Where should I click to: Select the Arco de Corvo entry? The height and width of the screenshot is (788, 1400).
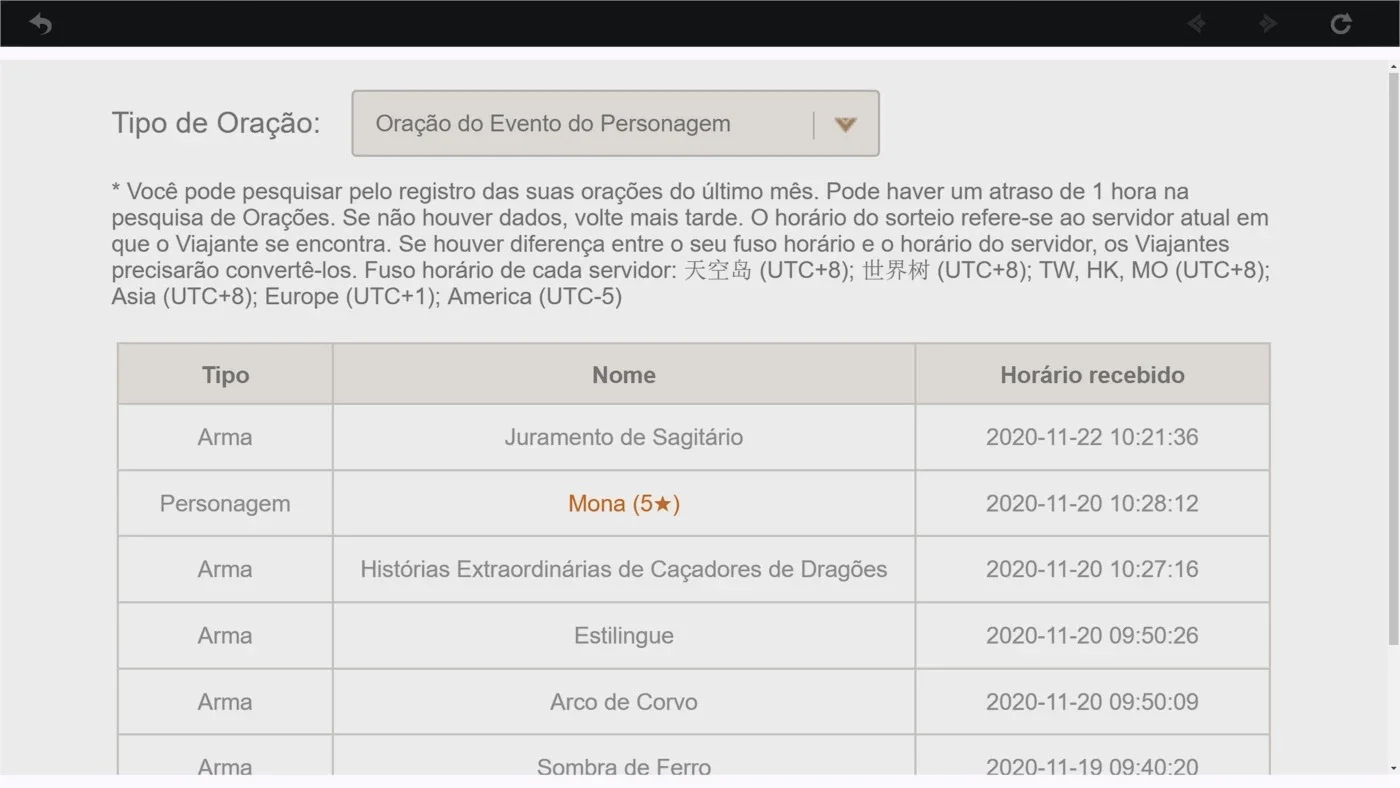pos(624,701)
